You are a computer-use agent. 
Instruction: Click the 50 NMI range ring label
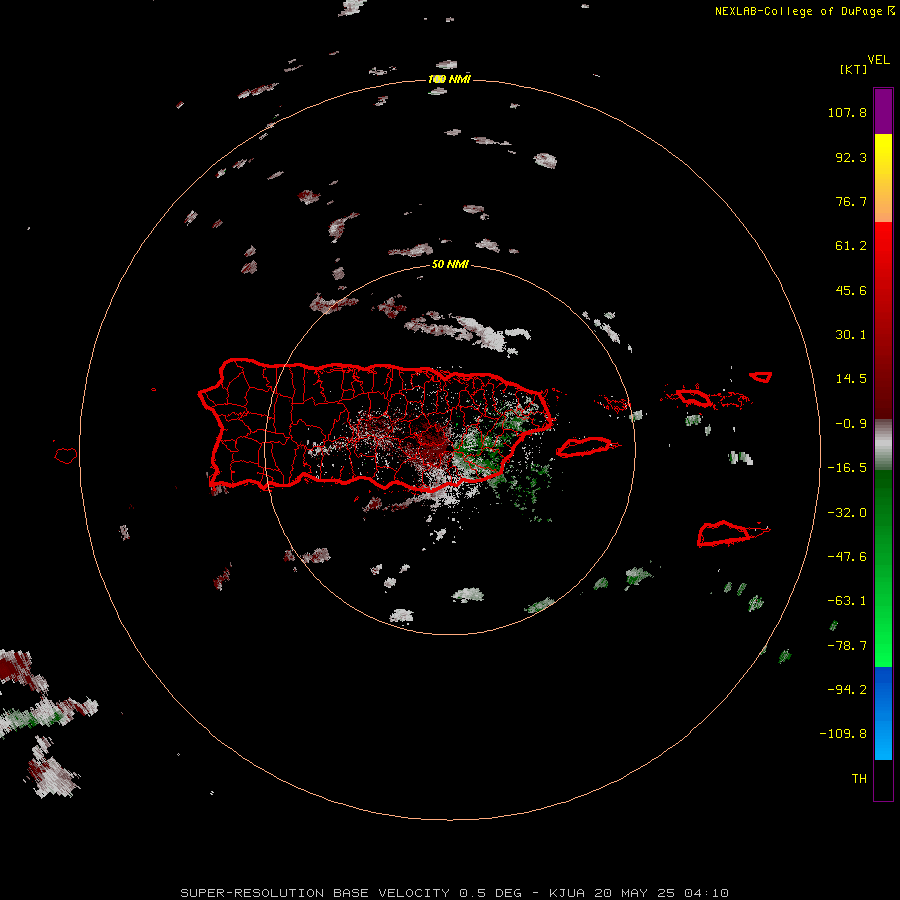(x=450, y=264)
